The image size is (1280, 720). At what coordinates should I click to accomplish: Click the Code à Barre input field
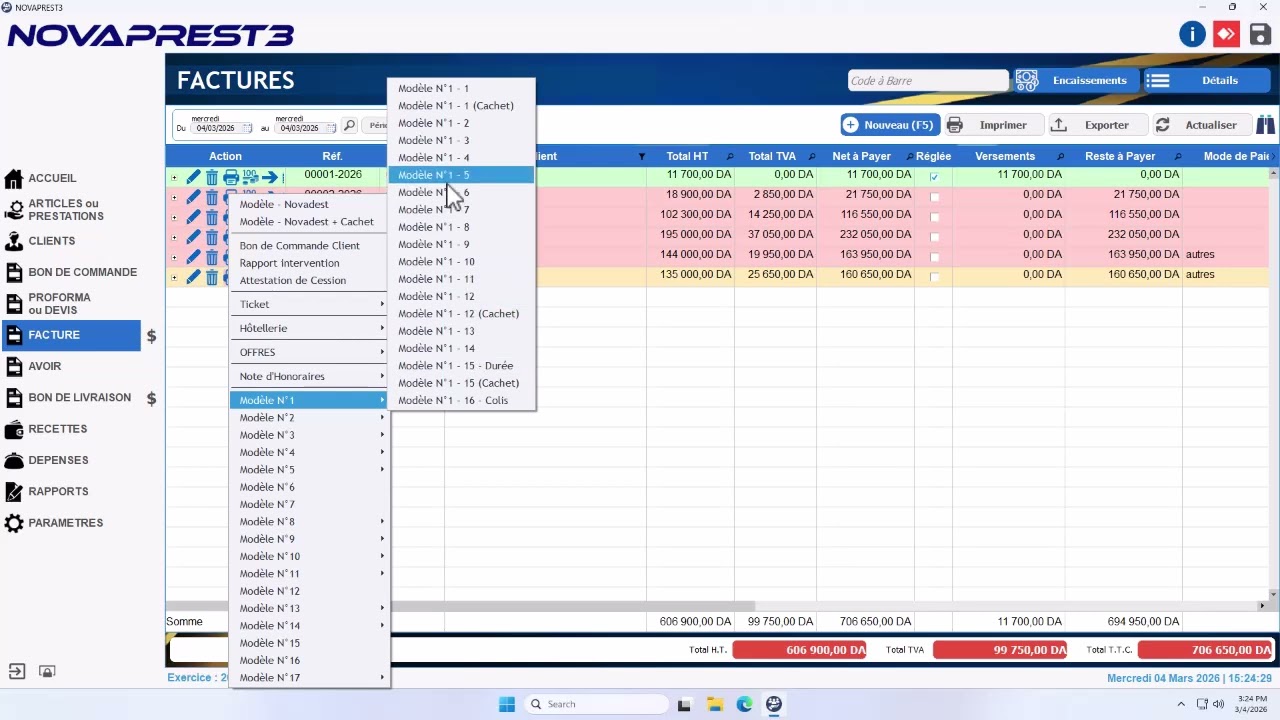point(928,81)
